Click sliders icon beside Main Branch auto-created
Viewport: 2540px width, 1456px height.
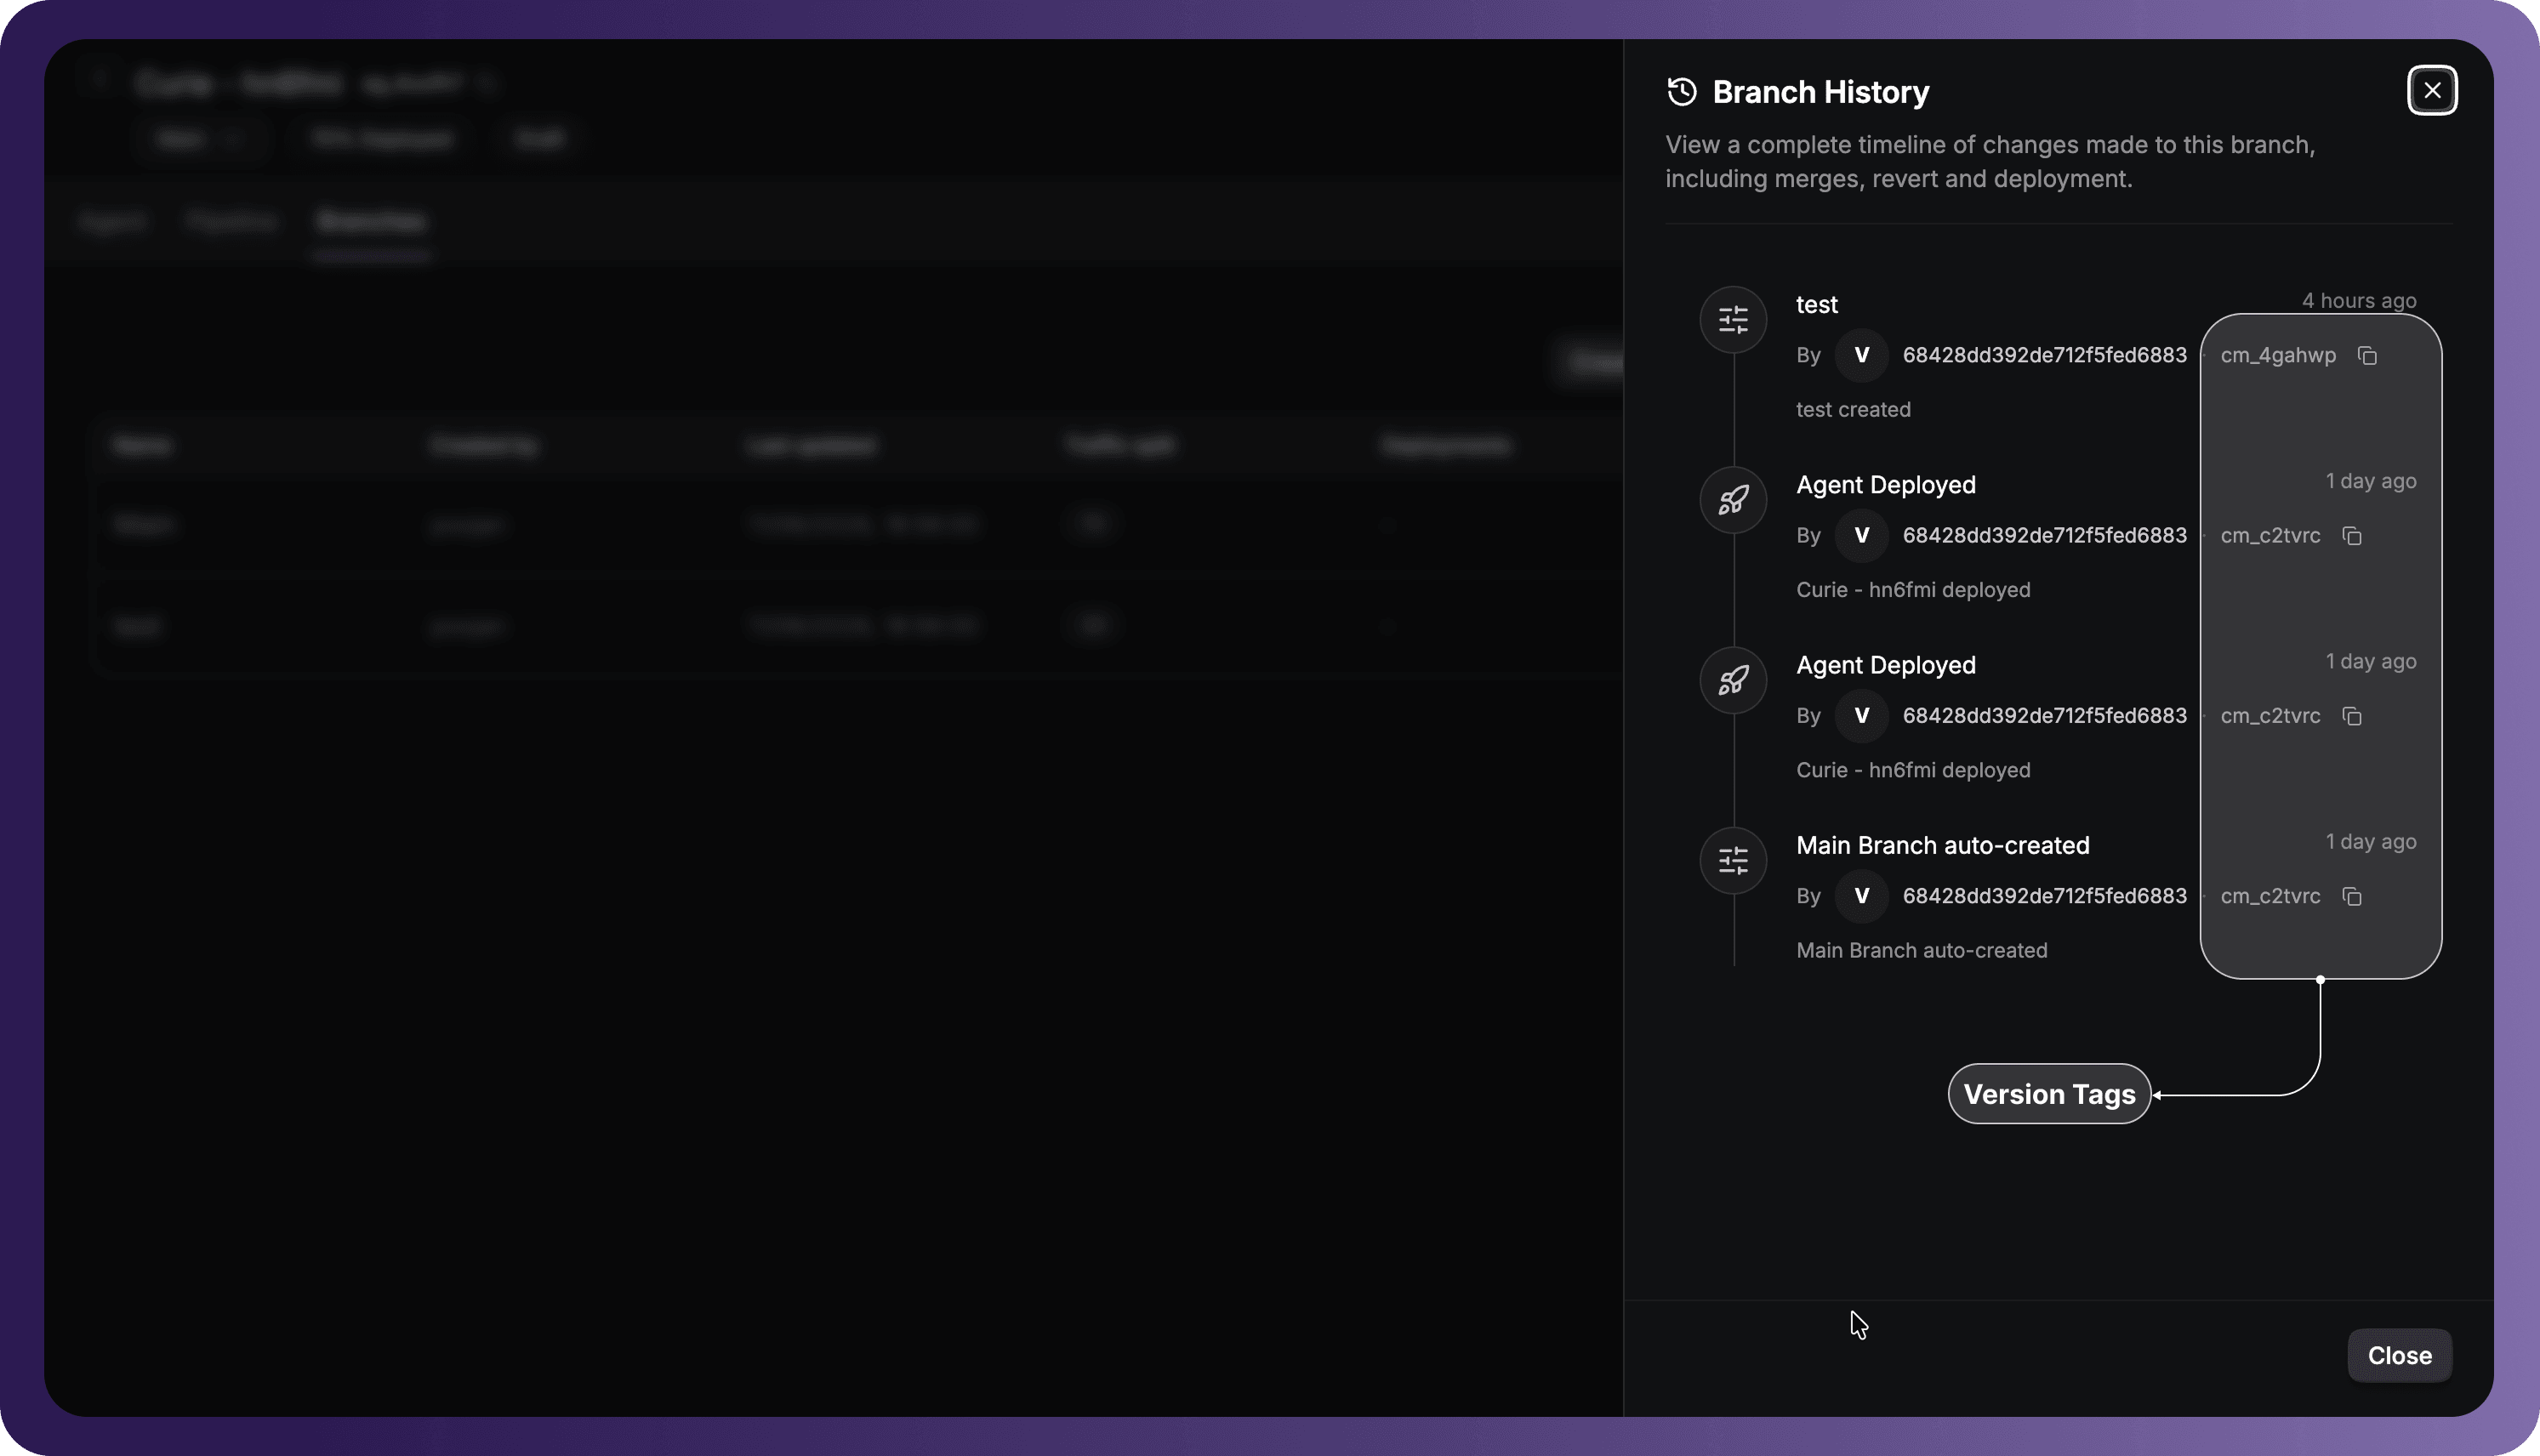pyautogui.click(x=1733, y=860)
